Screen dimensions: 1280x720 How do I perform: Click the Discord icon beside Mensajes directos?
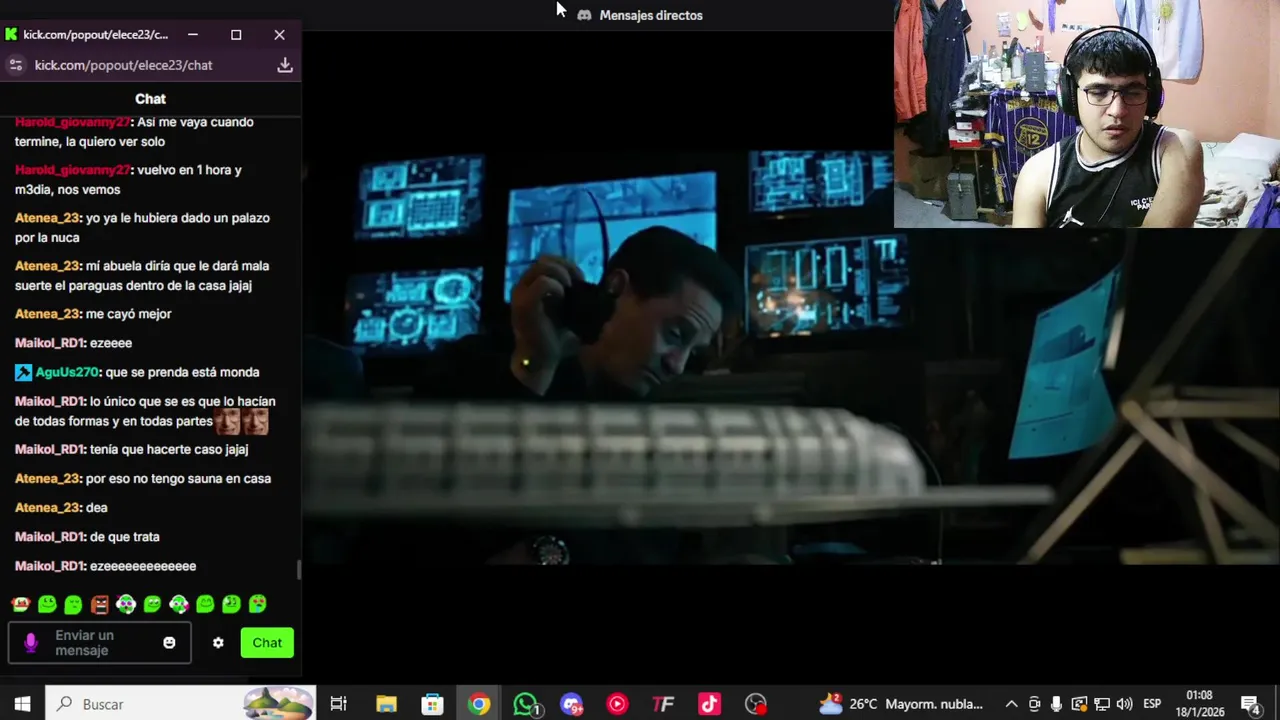(x=584, y=15)
